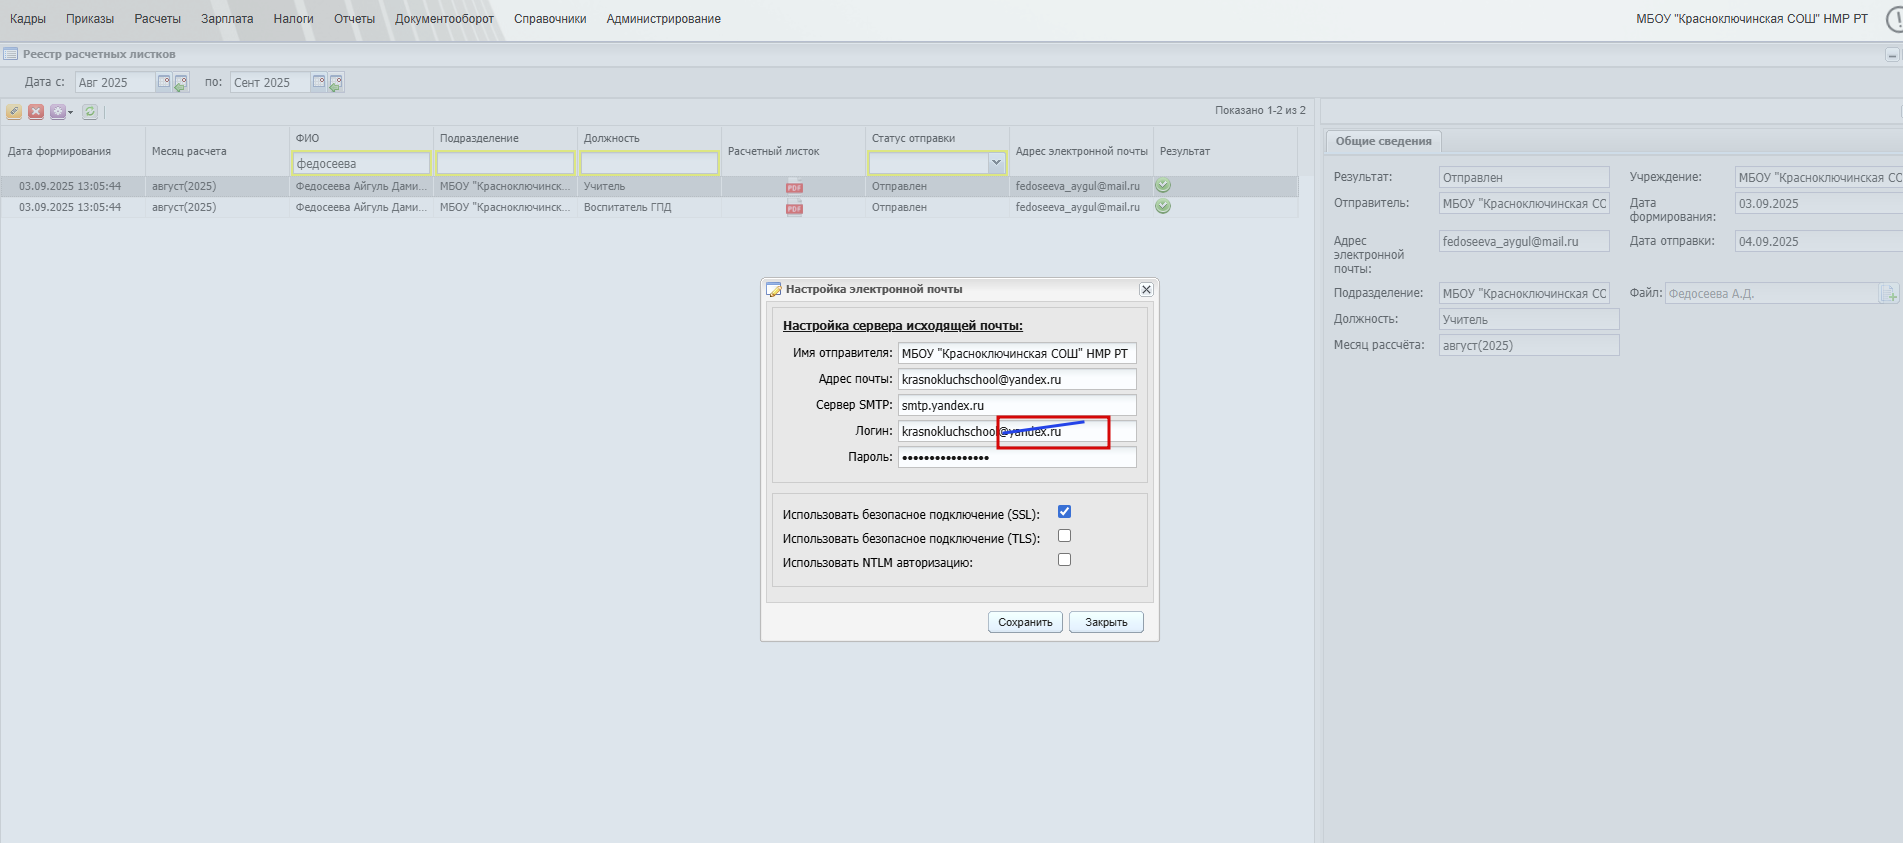Click the 'Сервер SMTP' input field
The height and width of the screenshot is (843, 1903).
[1017, 405]
